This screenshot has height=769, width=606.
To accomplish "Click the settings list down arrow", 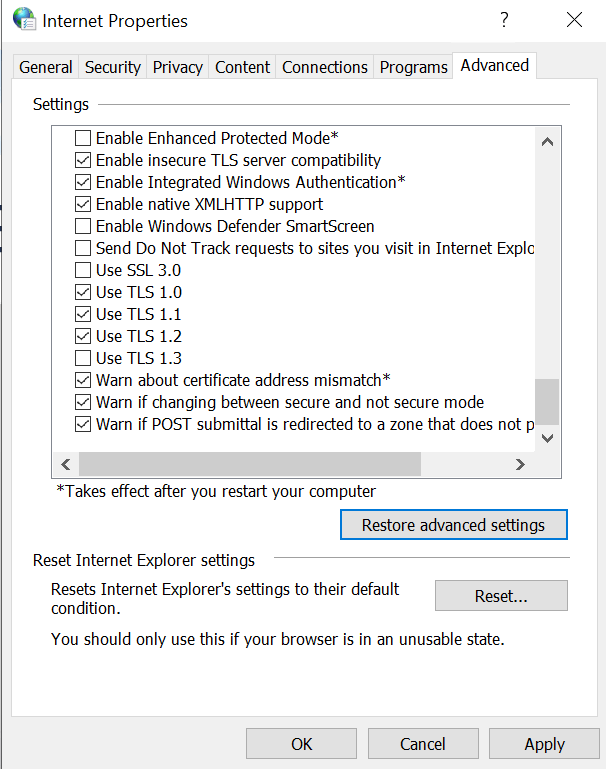I will pos(547,438).
